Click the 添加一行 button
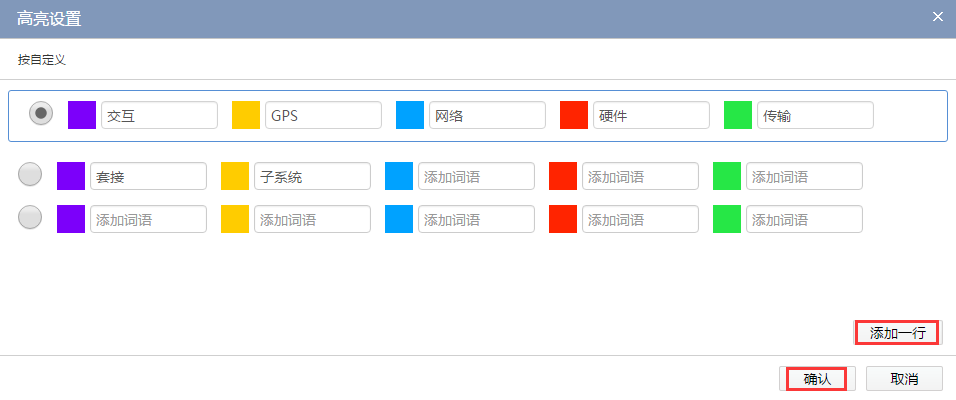956x400 pixels. pos(897,333)
